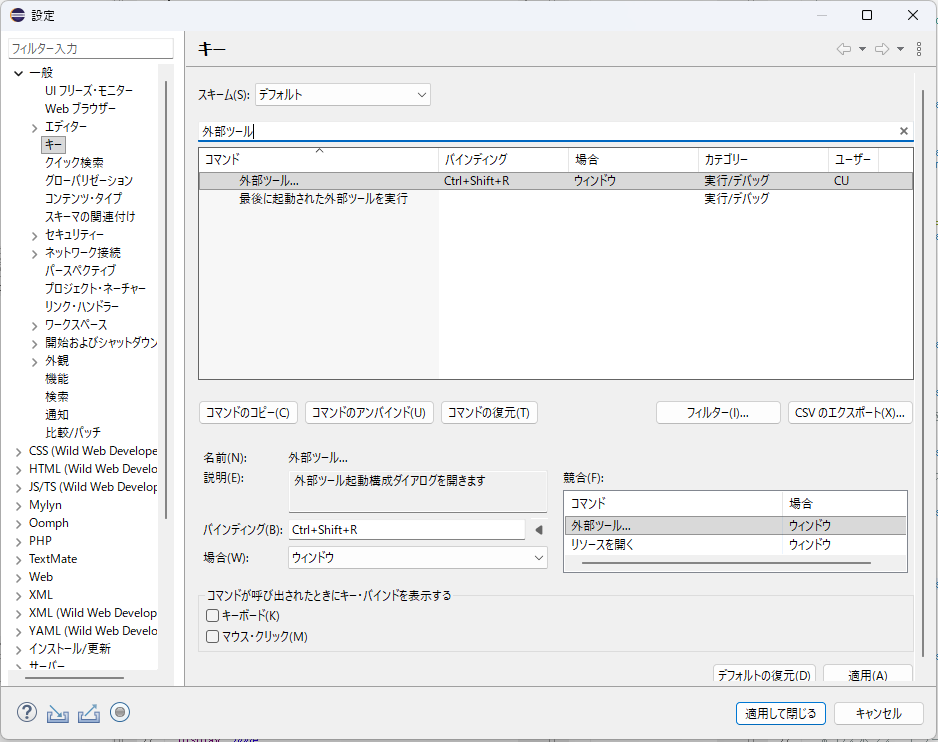Enable the キーボード(K) checkbox
Viewport: 938px width, 742px height.
point(212,616)
